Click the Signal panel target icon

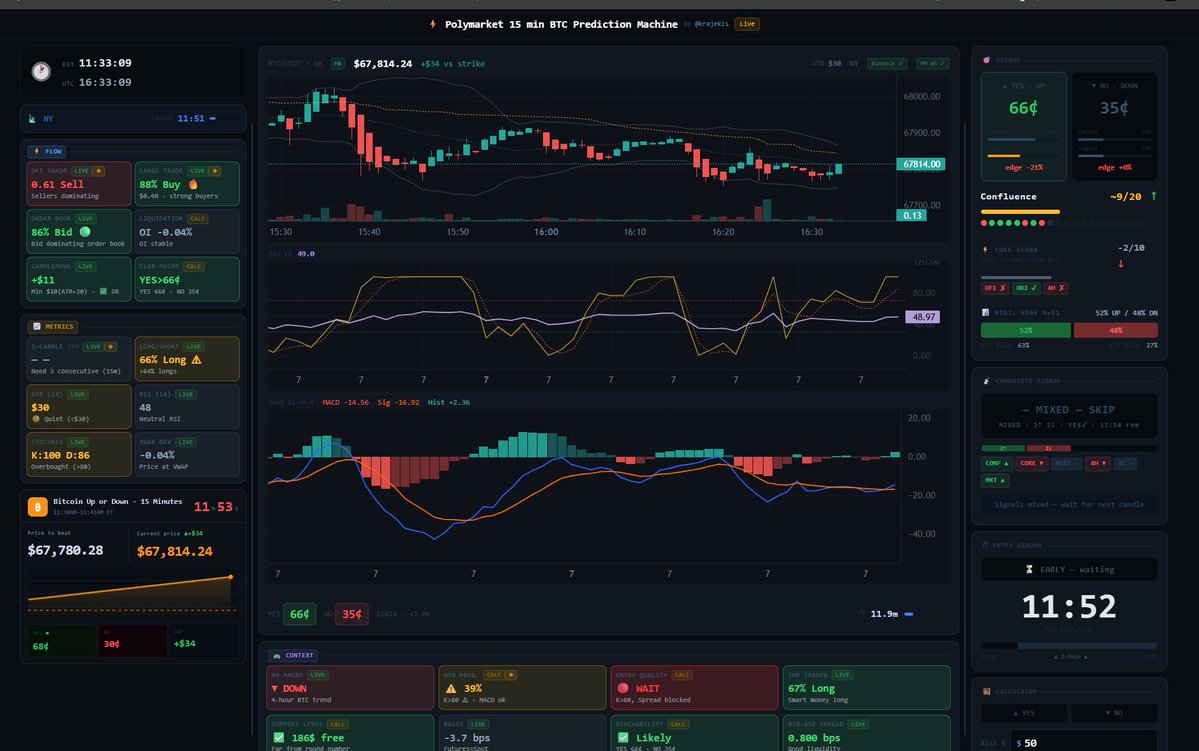click(x=986, y=60)
